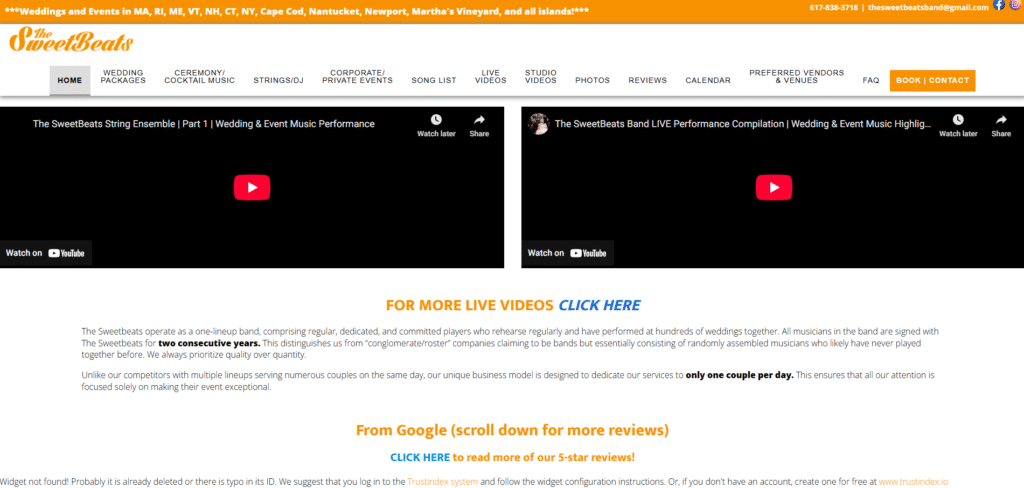Open Song List menu item
Screen dimensions: 1024x488
[433, 80]
